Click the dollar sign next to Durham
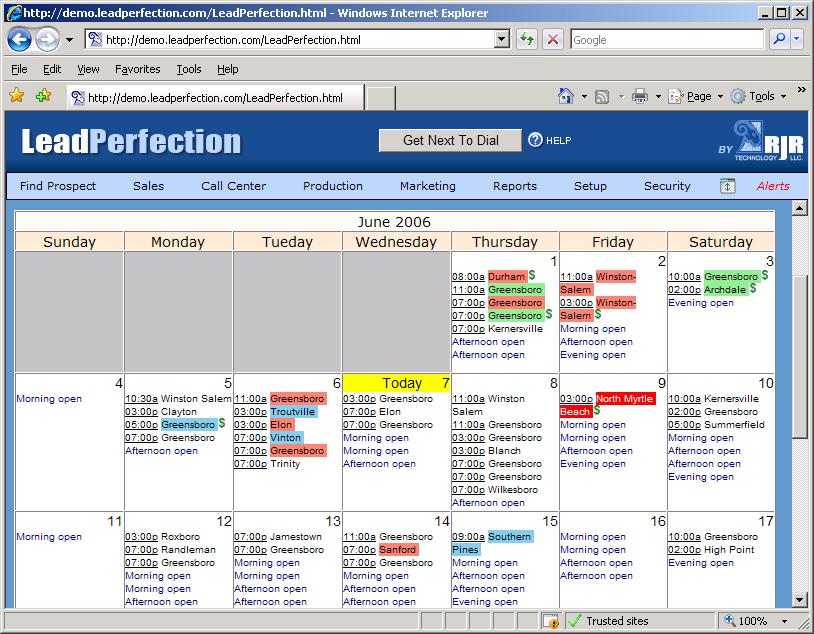Screen dimensions: 814x634 pos(532,275)
